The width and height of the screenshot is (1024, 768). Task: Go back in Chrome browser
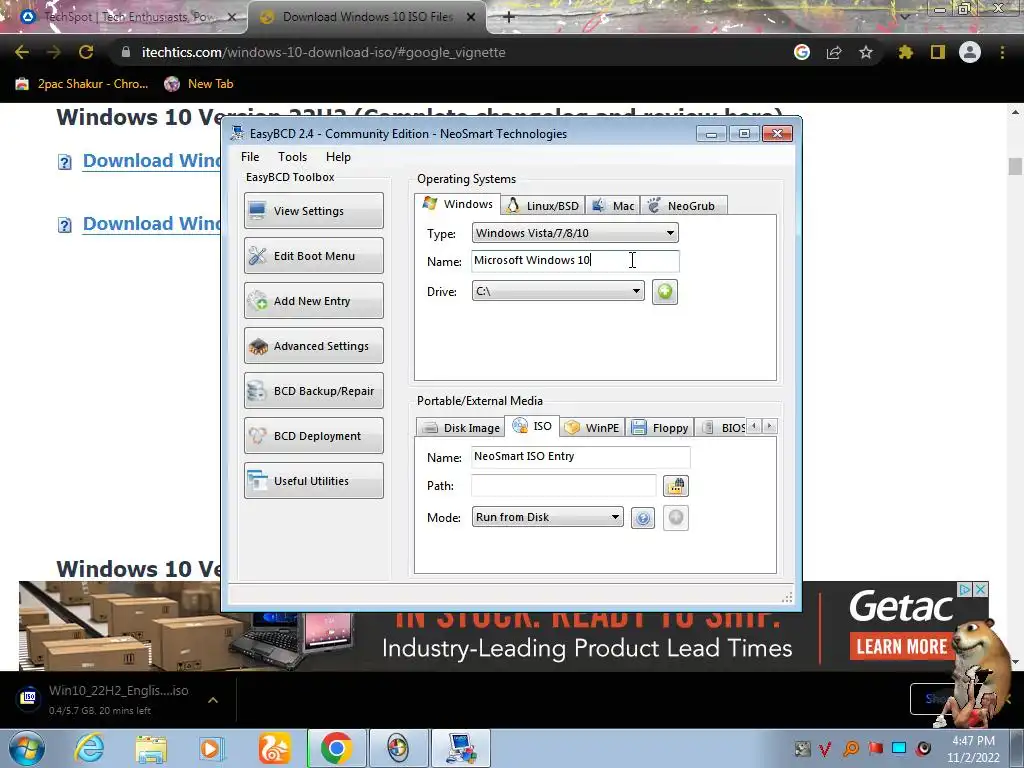coord(22,52)
